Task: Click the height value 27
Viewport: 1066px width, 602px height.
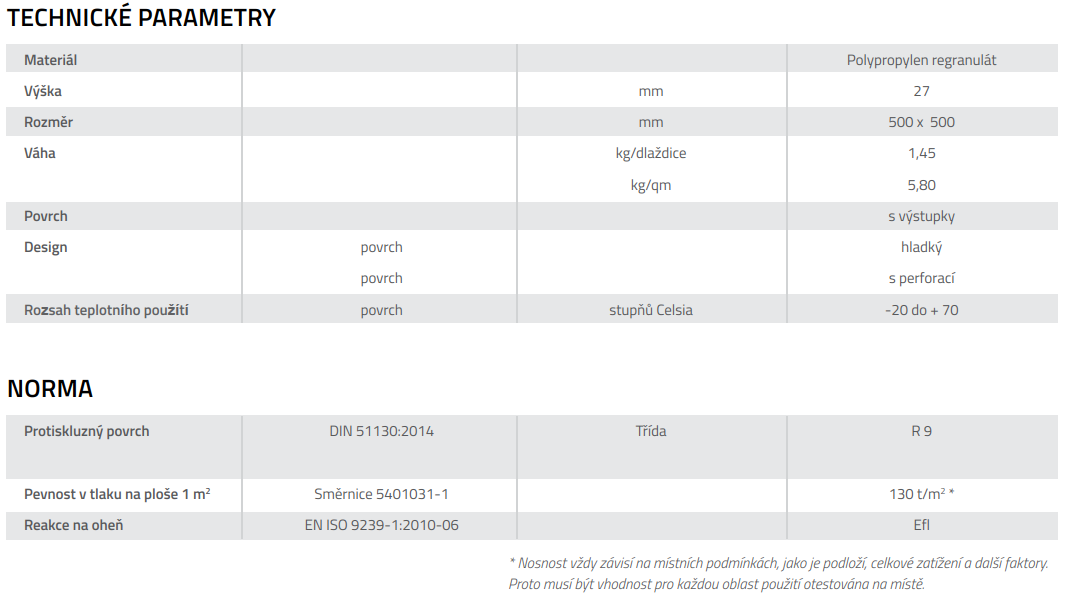Action: click(x=921, y=91)
